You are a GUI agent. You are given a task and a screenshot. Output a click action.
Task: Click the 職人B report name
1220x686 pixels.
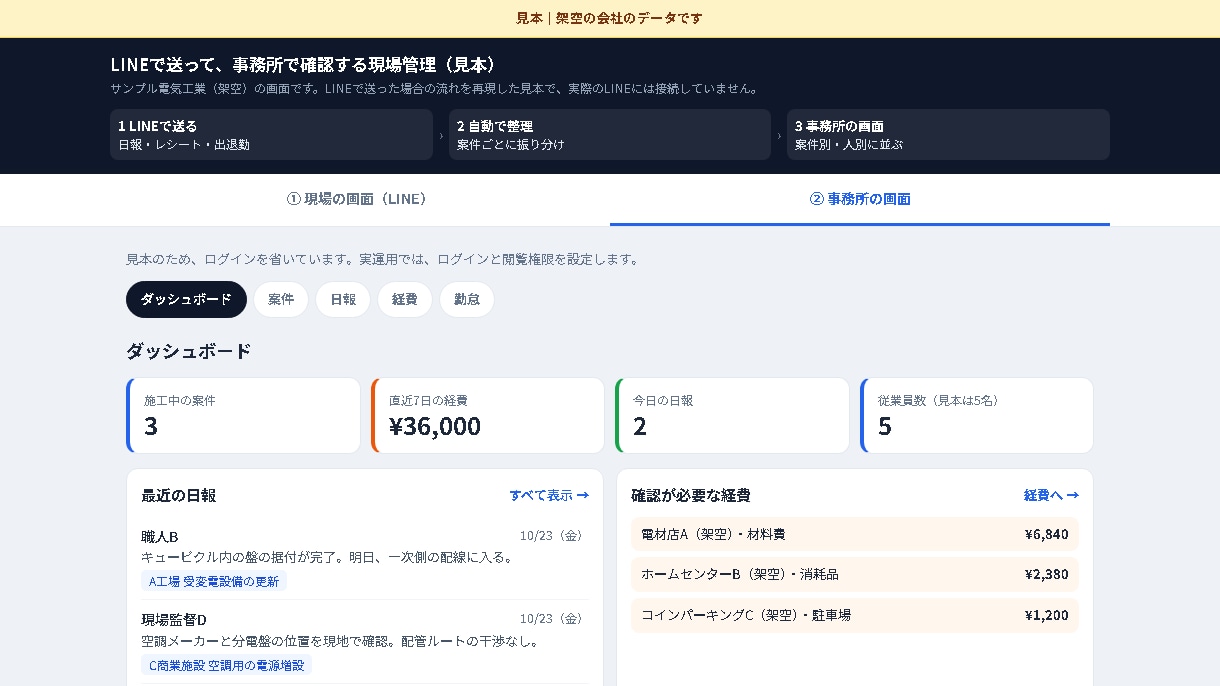click(160, 536)
